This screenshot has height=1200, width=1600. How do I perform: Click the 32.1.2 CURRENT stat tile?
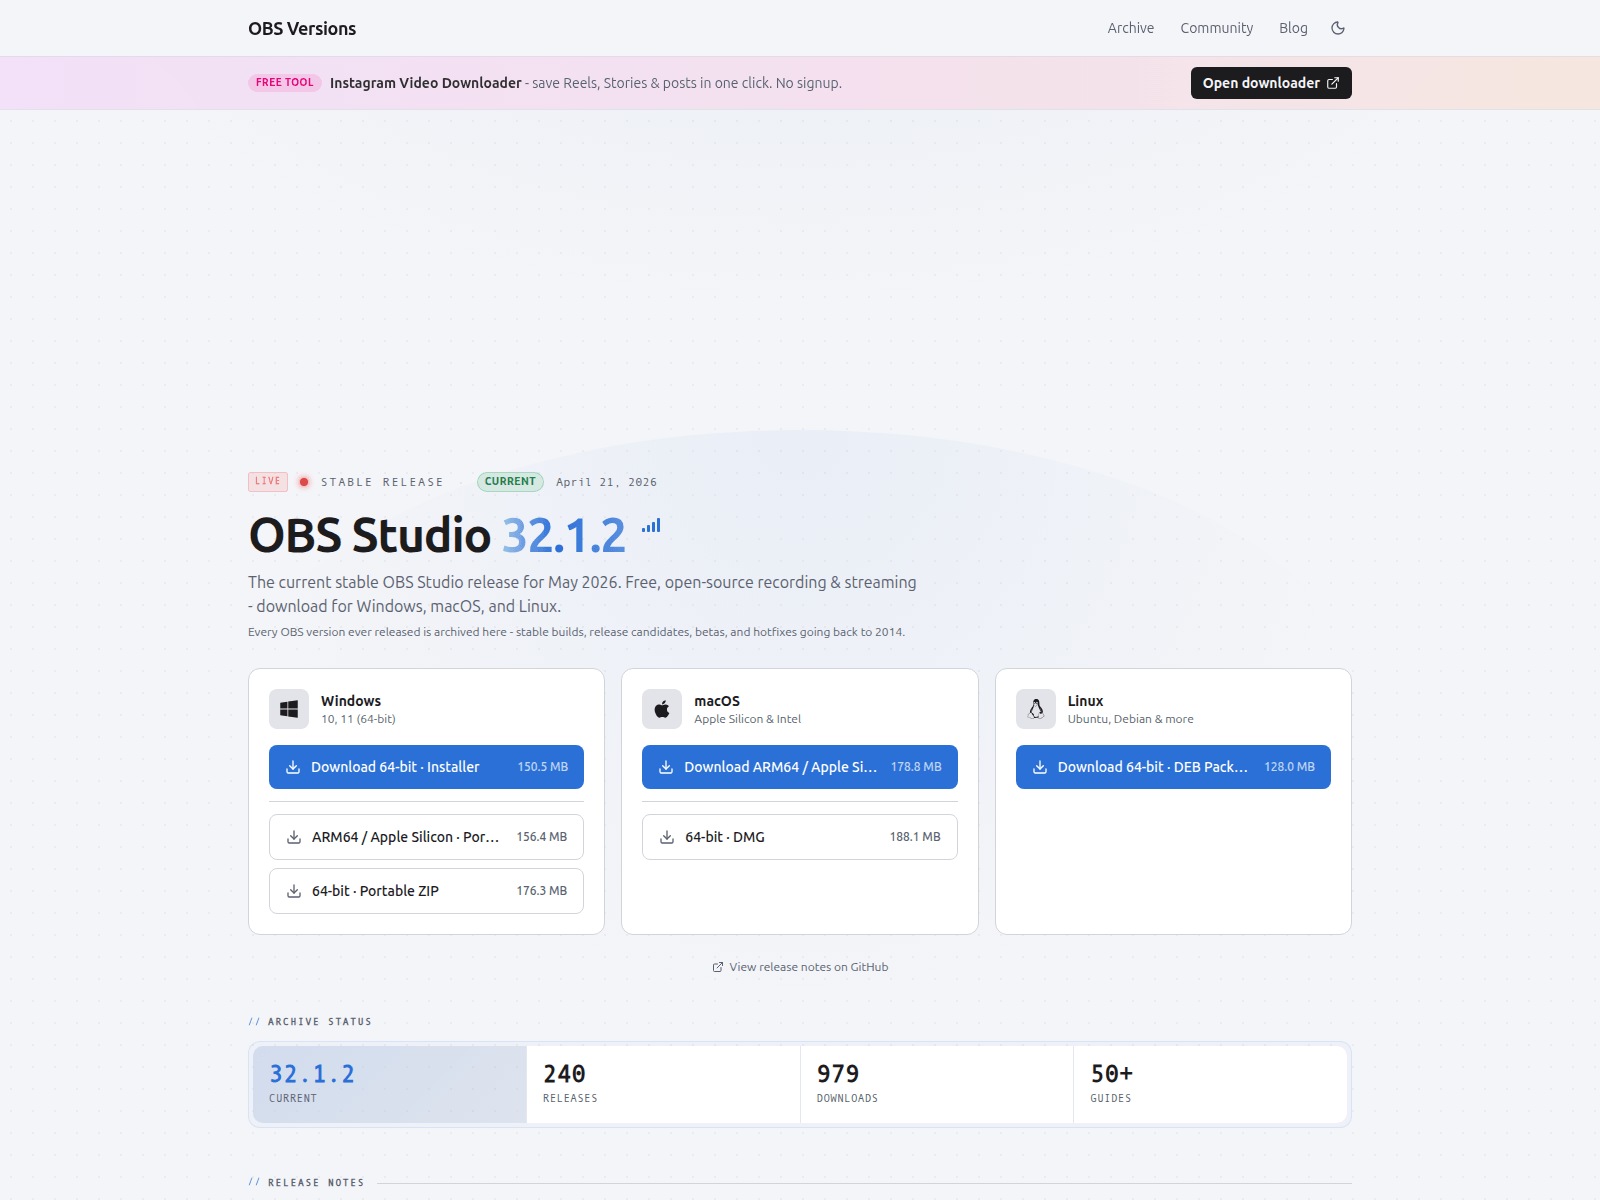click(390, 1084)
